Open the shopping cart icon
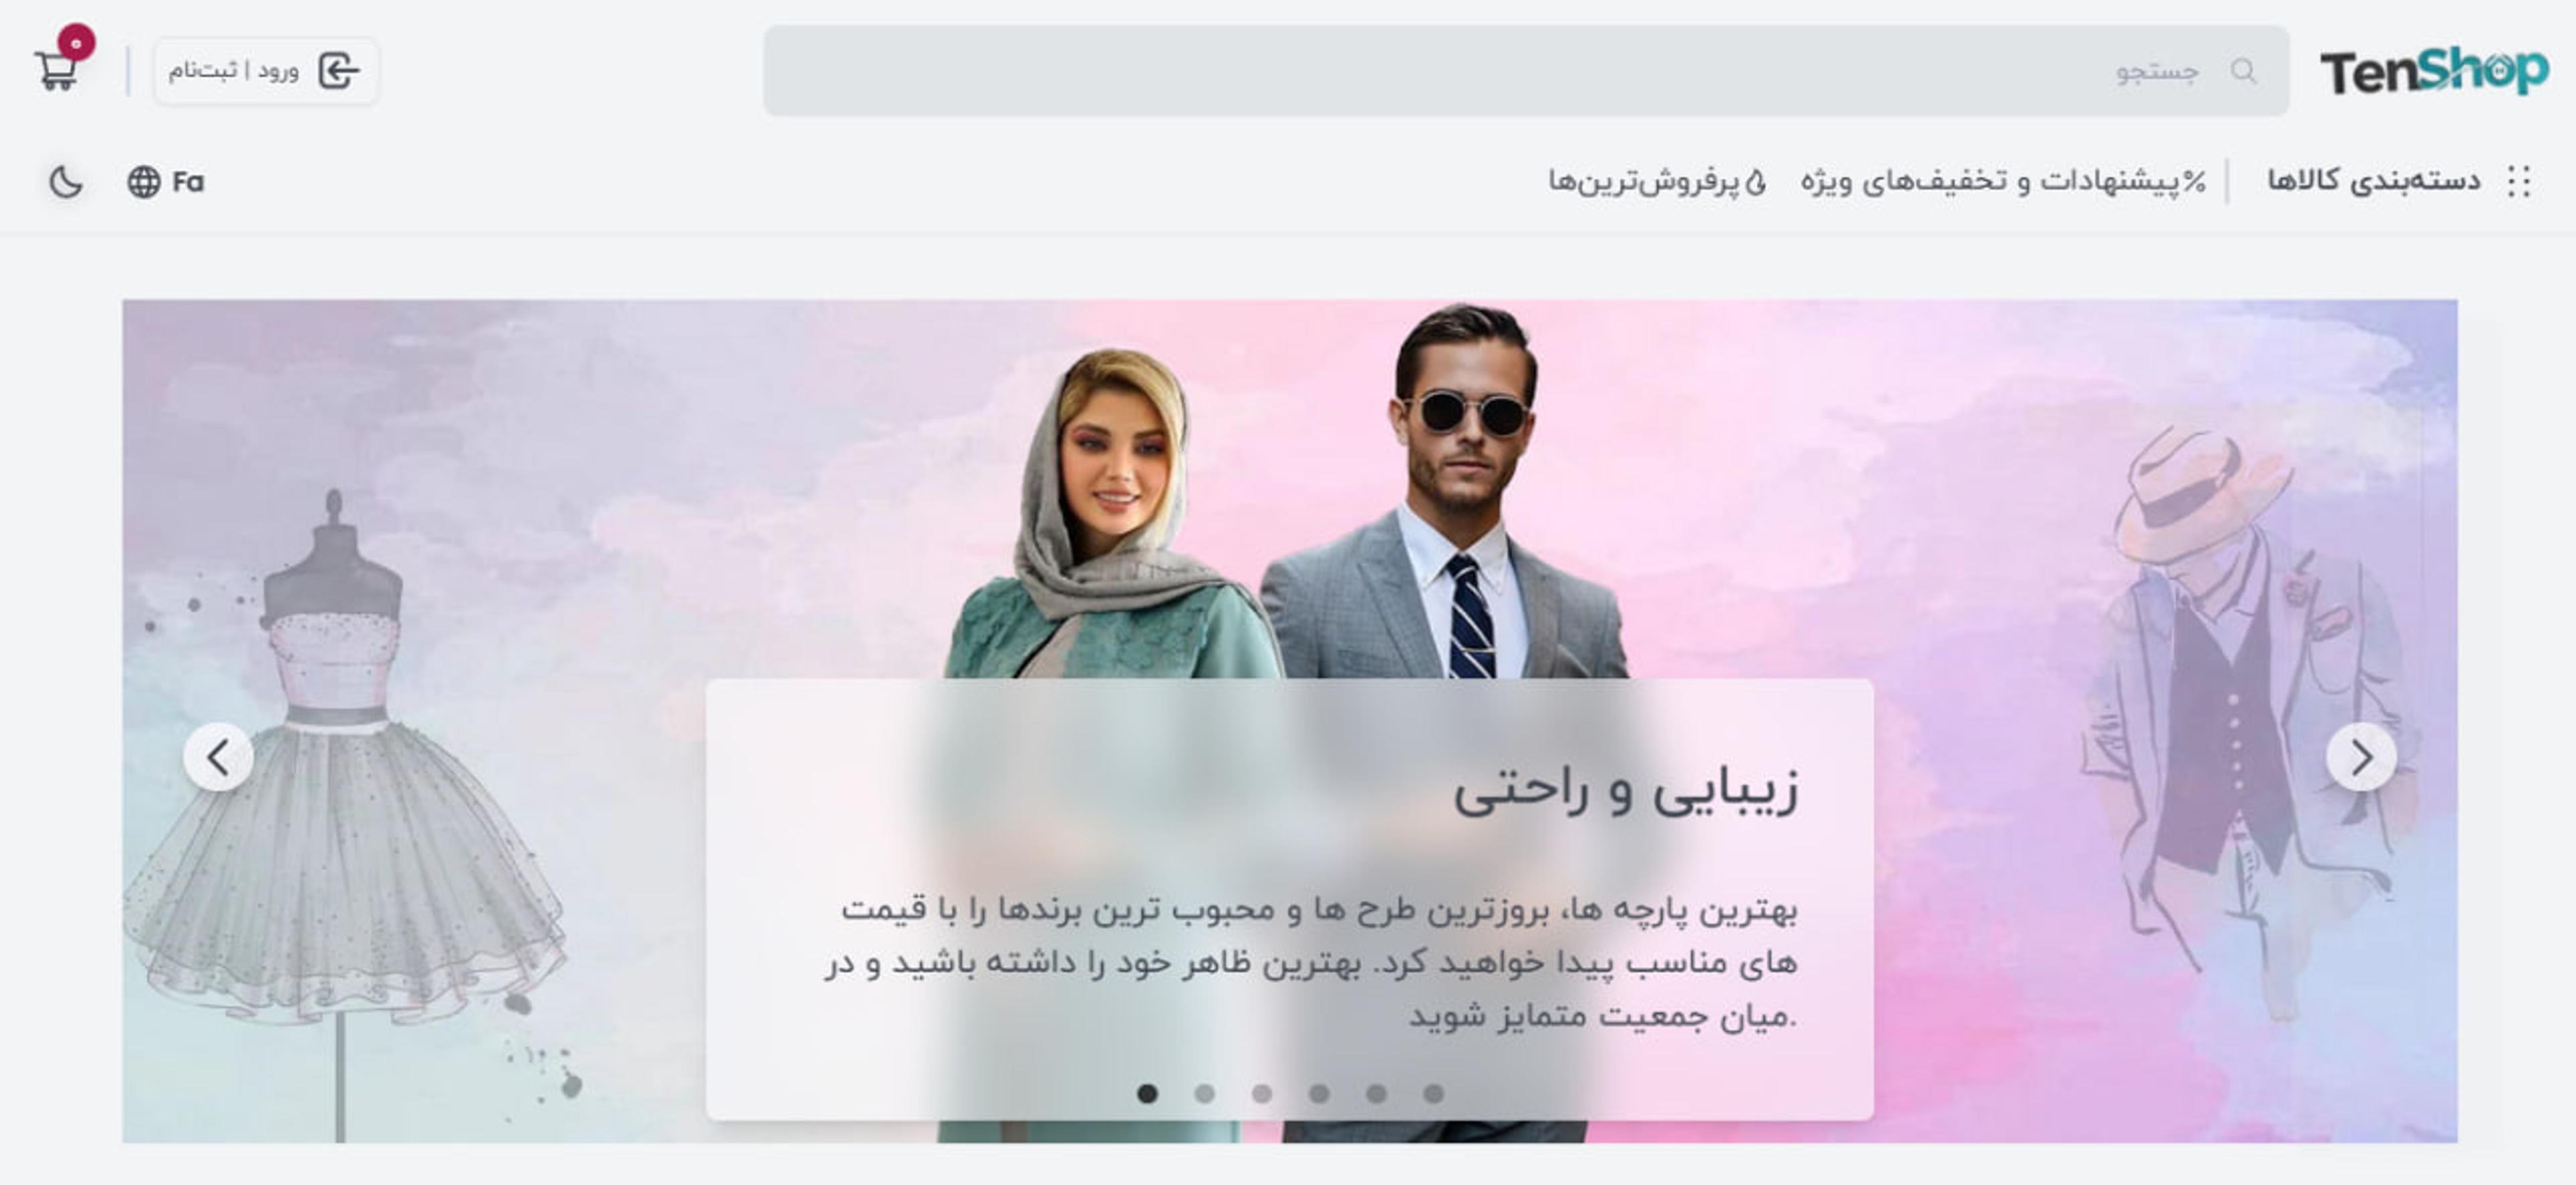This screenshot has width=2576, height=1185. tap(56, 70)
